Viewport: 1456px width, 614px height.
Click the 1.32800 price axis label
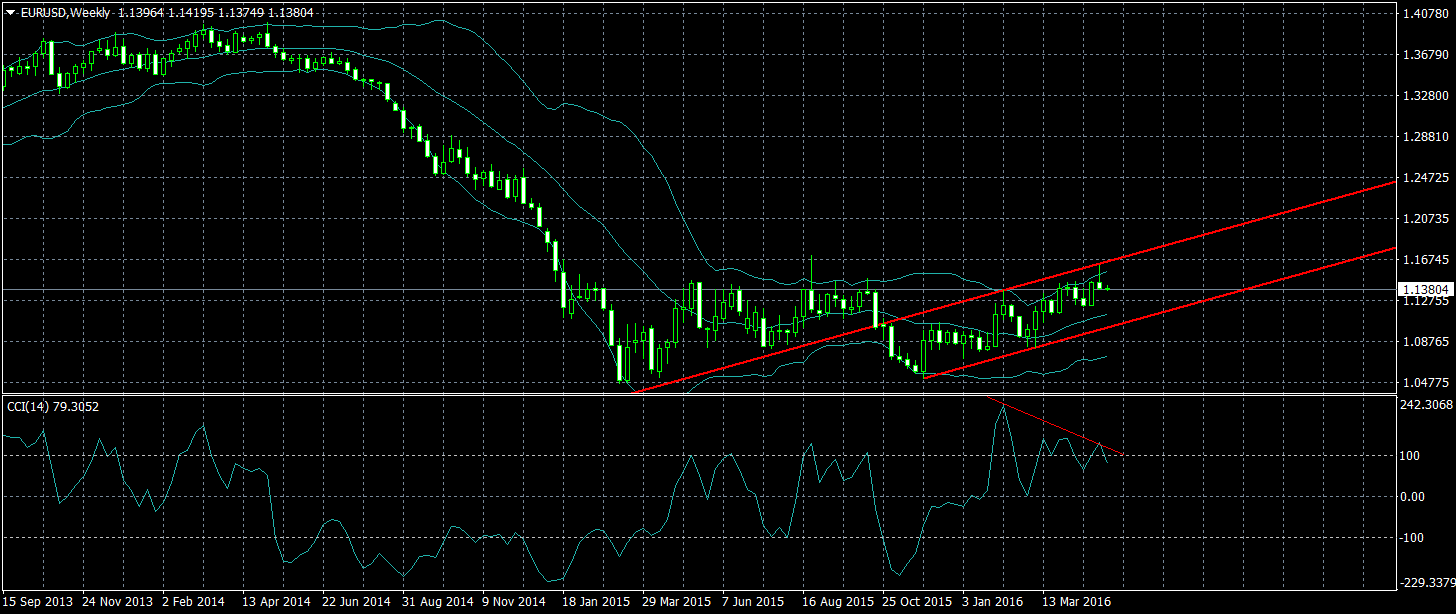click(x=1425, y=96)
